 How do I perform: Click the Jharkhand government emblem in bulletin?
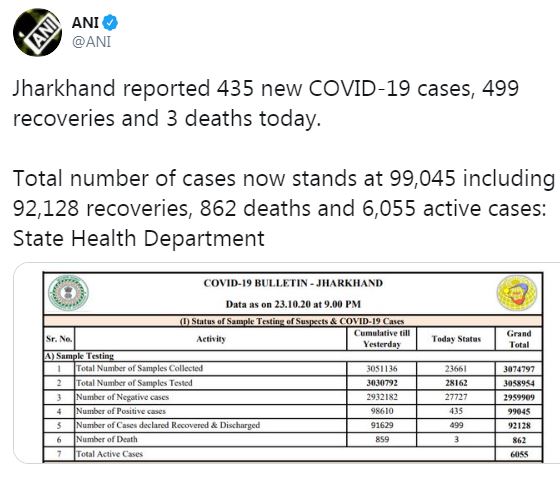coord(68,293)
